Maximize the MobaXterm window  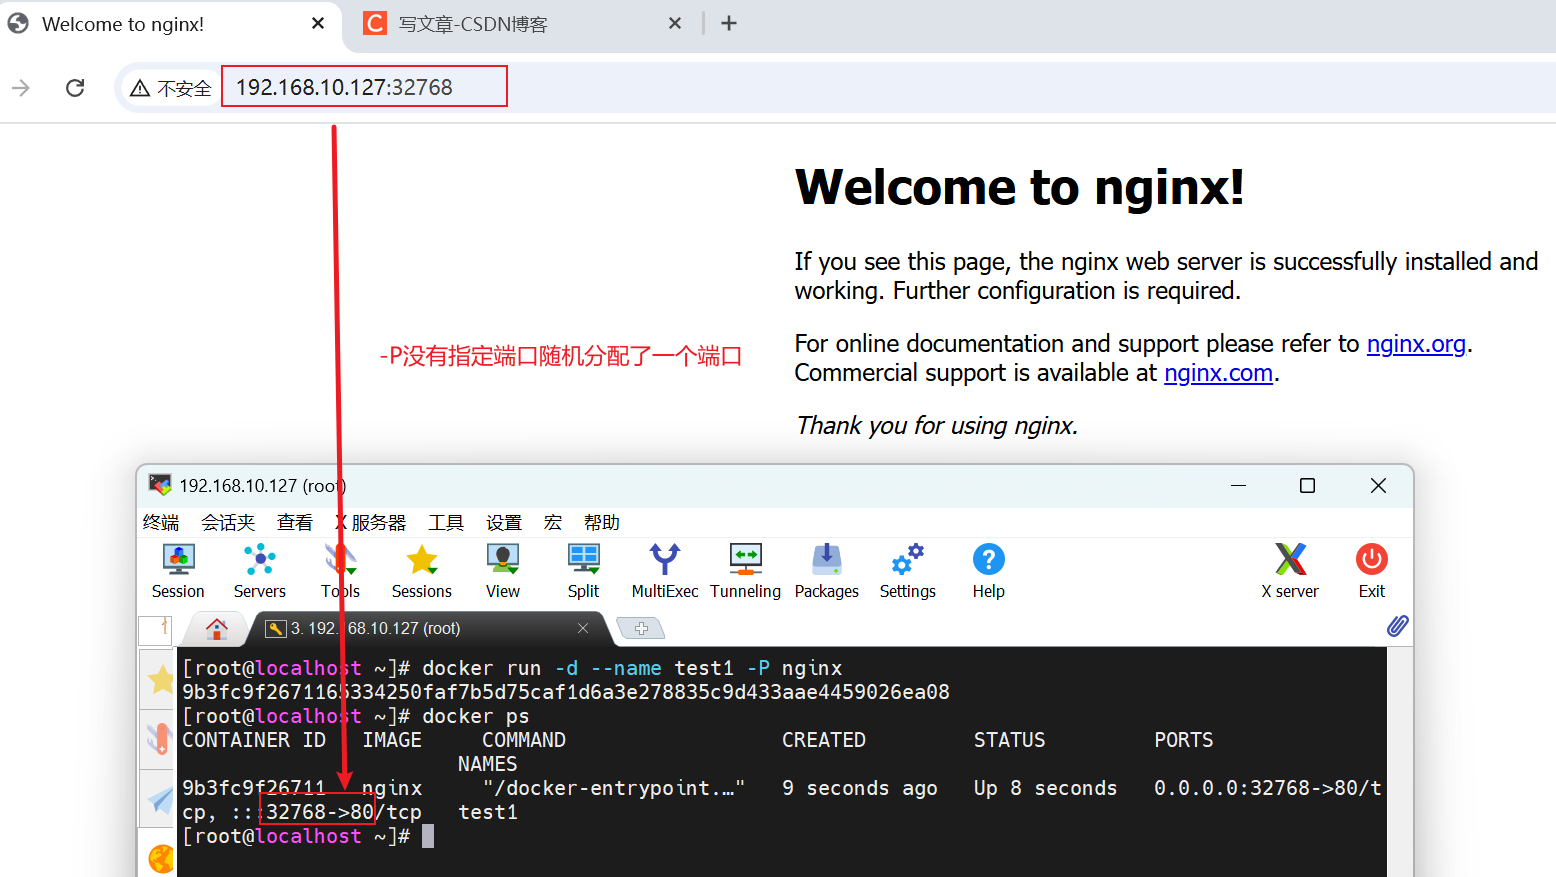click(x=1307, y=485)
